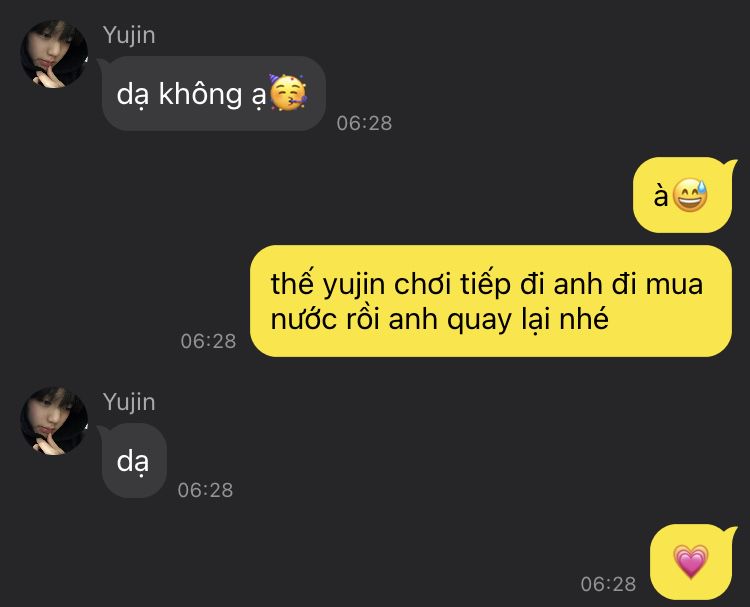
Task: Tap the sweat smile emoji
Action: click(x=690, y=195)
